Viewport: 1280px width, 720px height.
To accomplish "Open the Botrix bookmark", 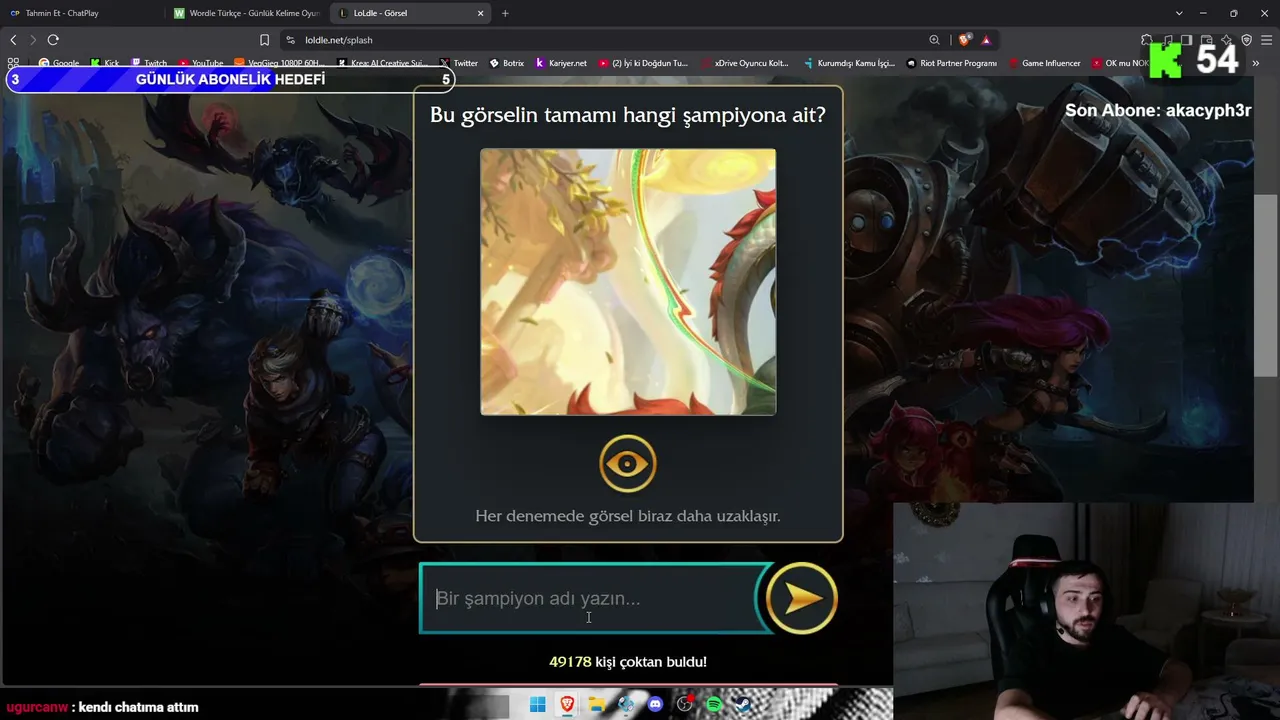I will 507,63.
